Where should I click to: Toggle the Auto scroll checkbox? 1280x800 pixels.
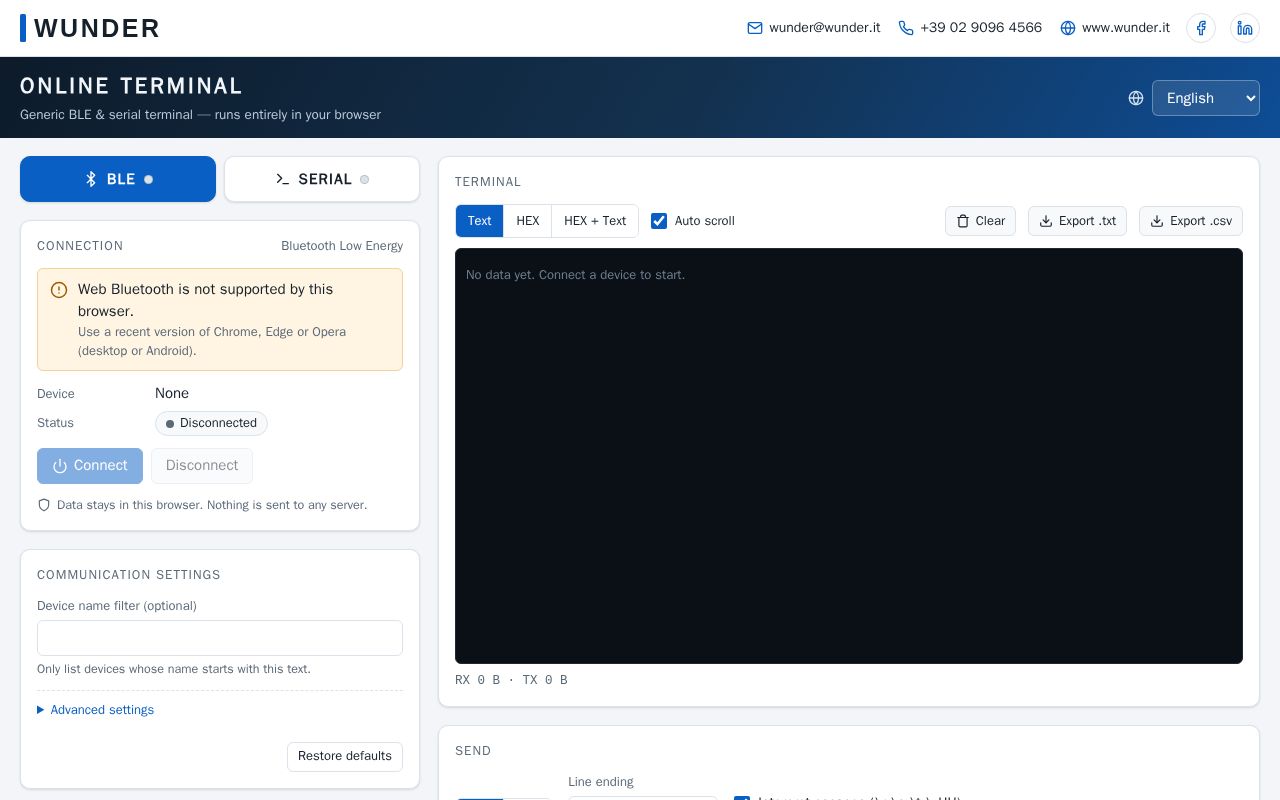click(x=659, y=221)
